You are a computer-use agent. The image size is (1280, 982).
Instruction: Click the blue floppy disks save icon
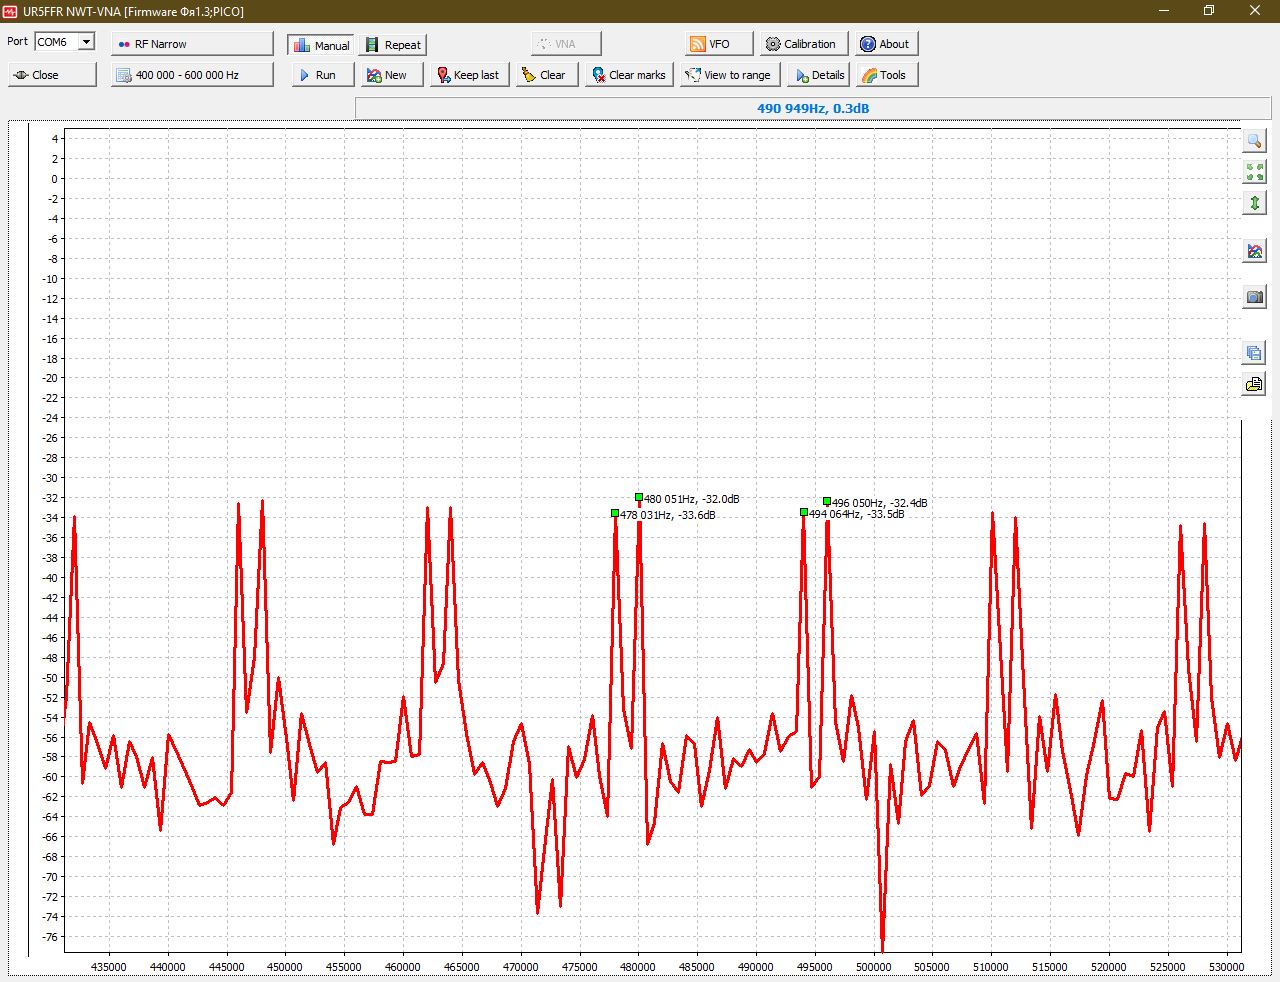click(x=1254, y=353)
